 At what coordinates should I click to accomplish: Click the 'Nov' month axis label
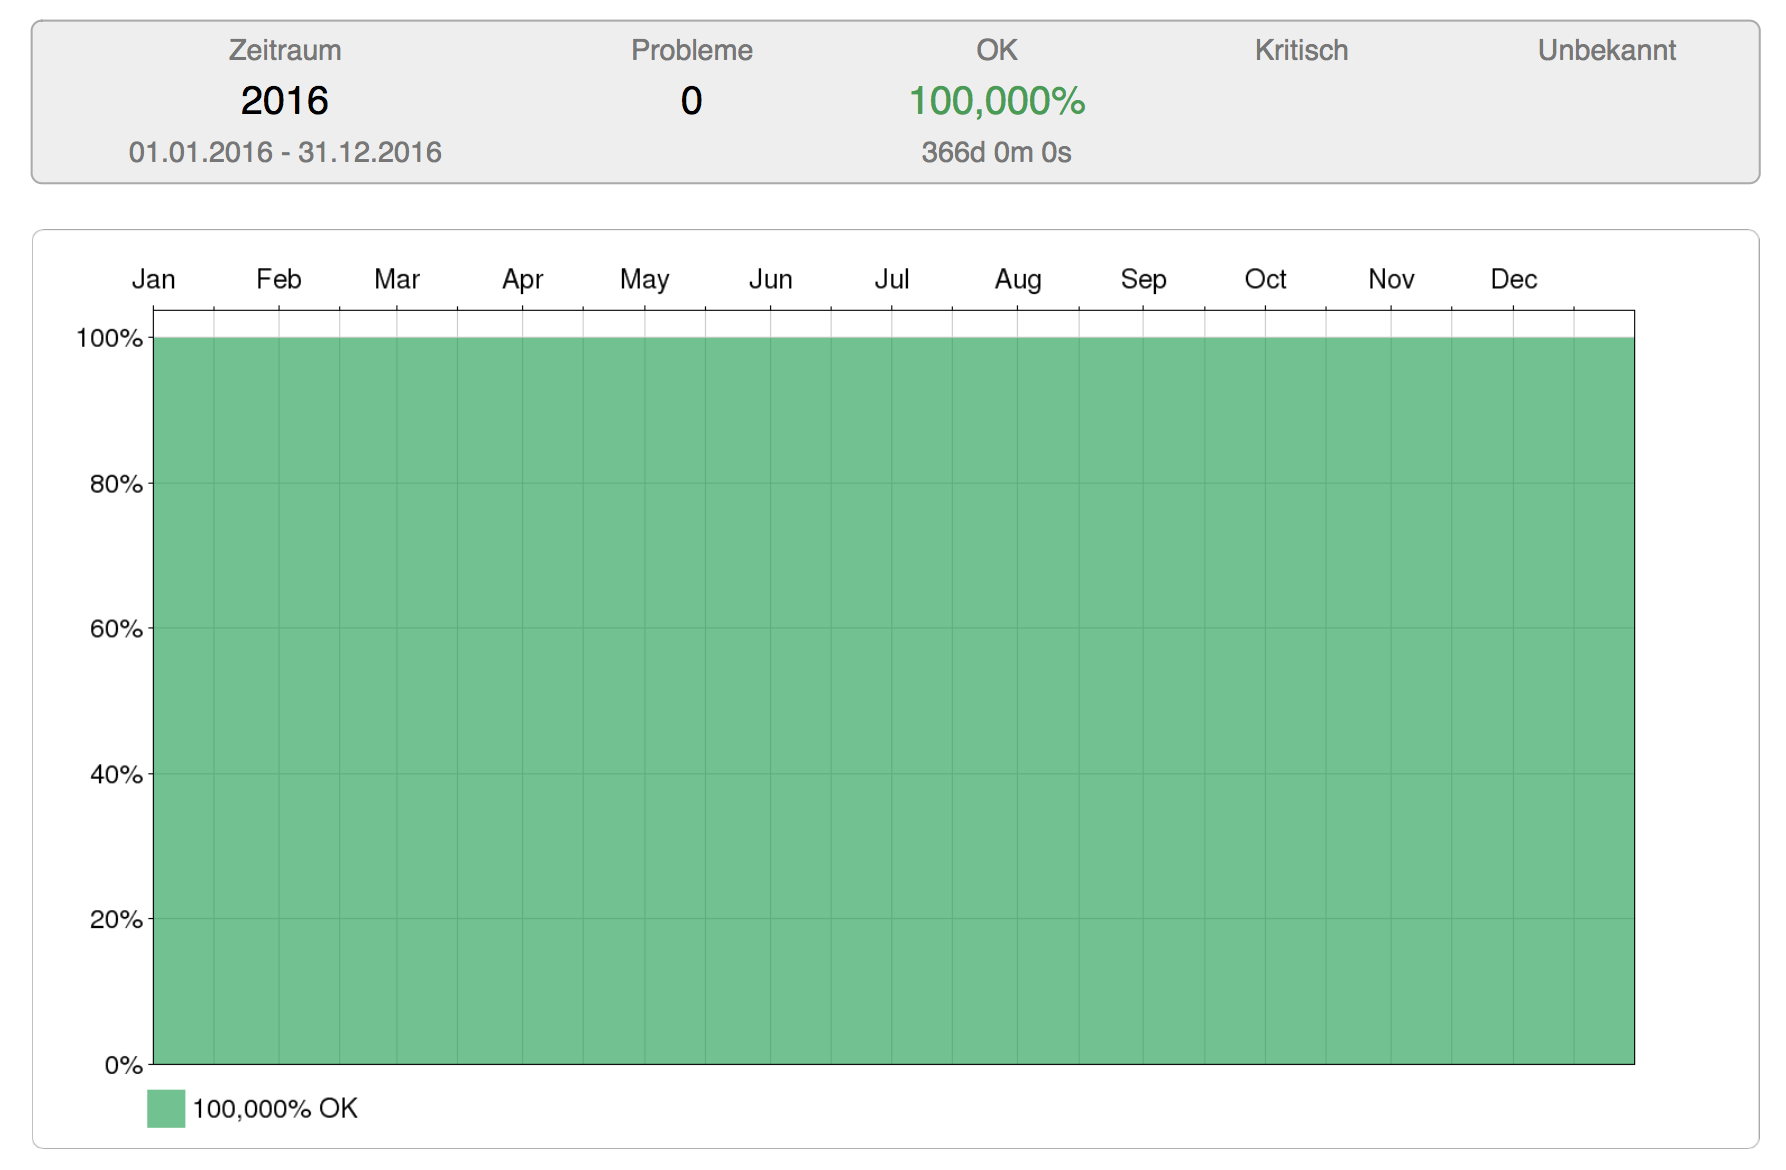(x=1392, y=279)
